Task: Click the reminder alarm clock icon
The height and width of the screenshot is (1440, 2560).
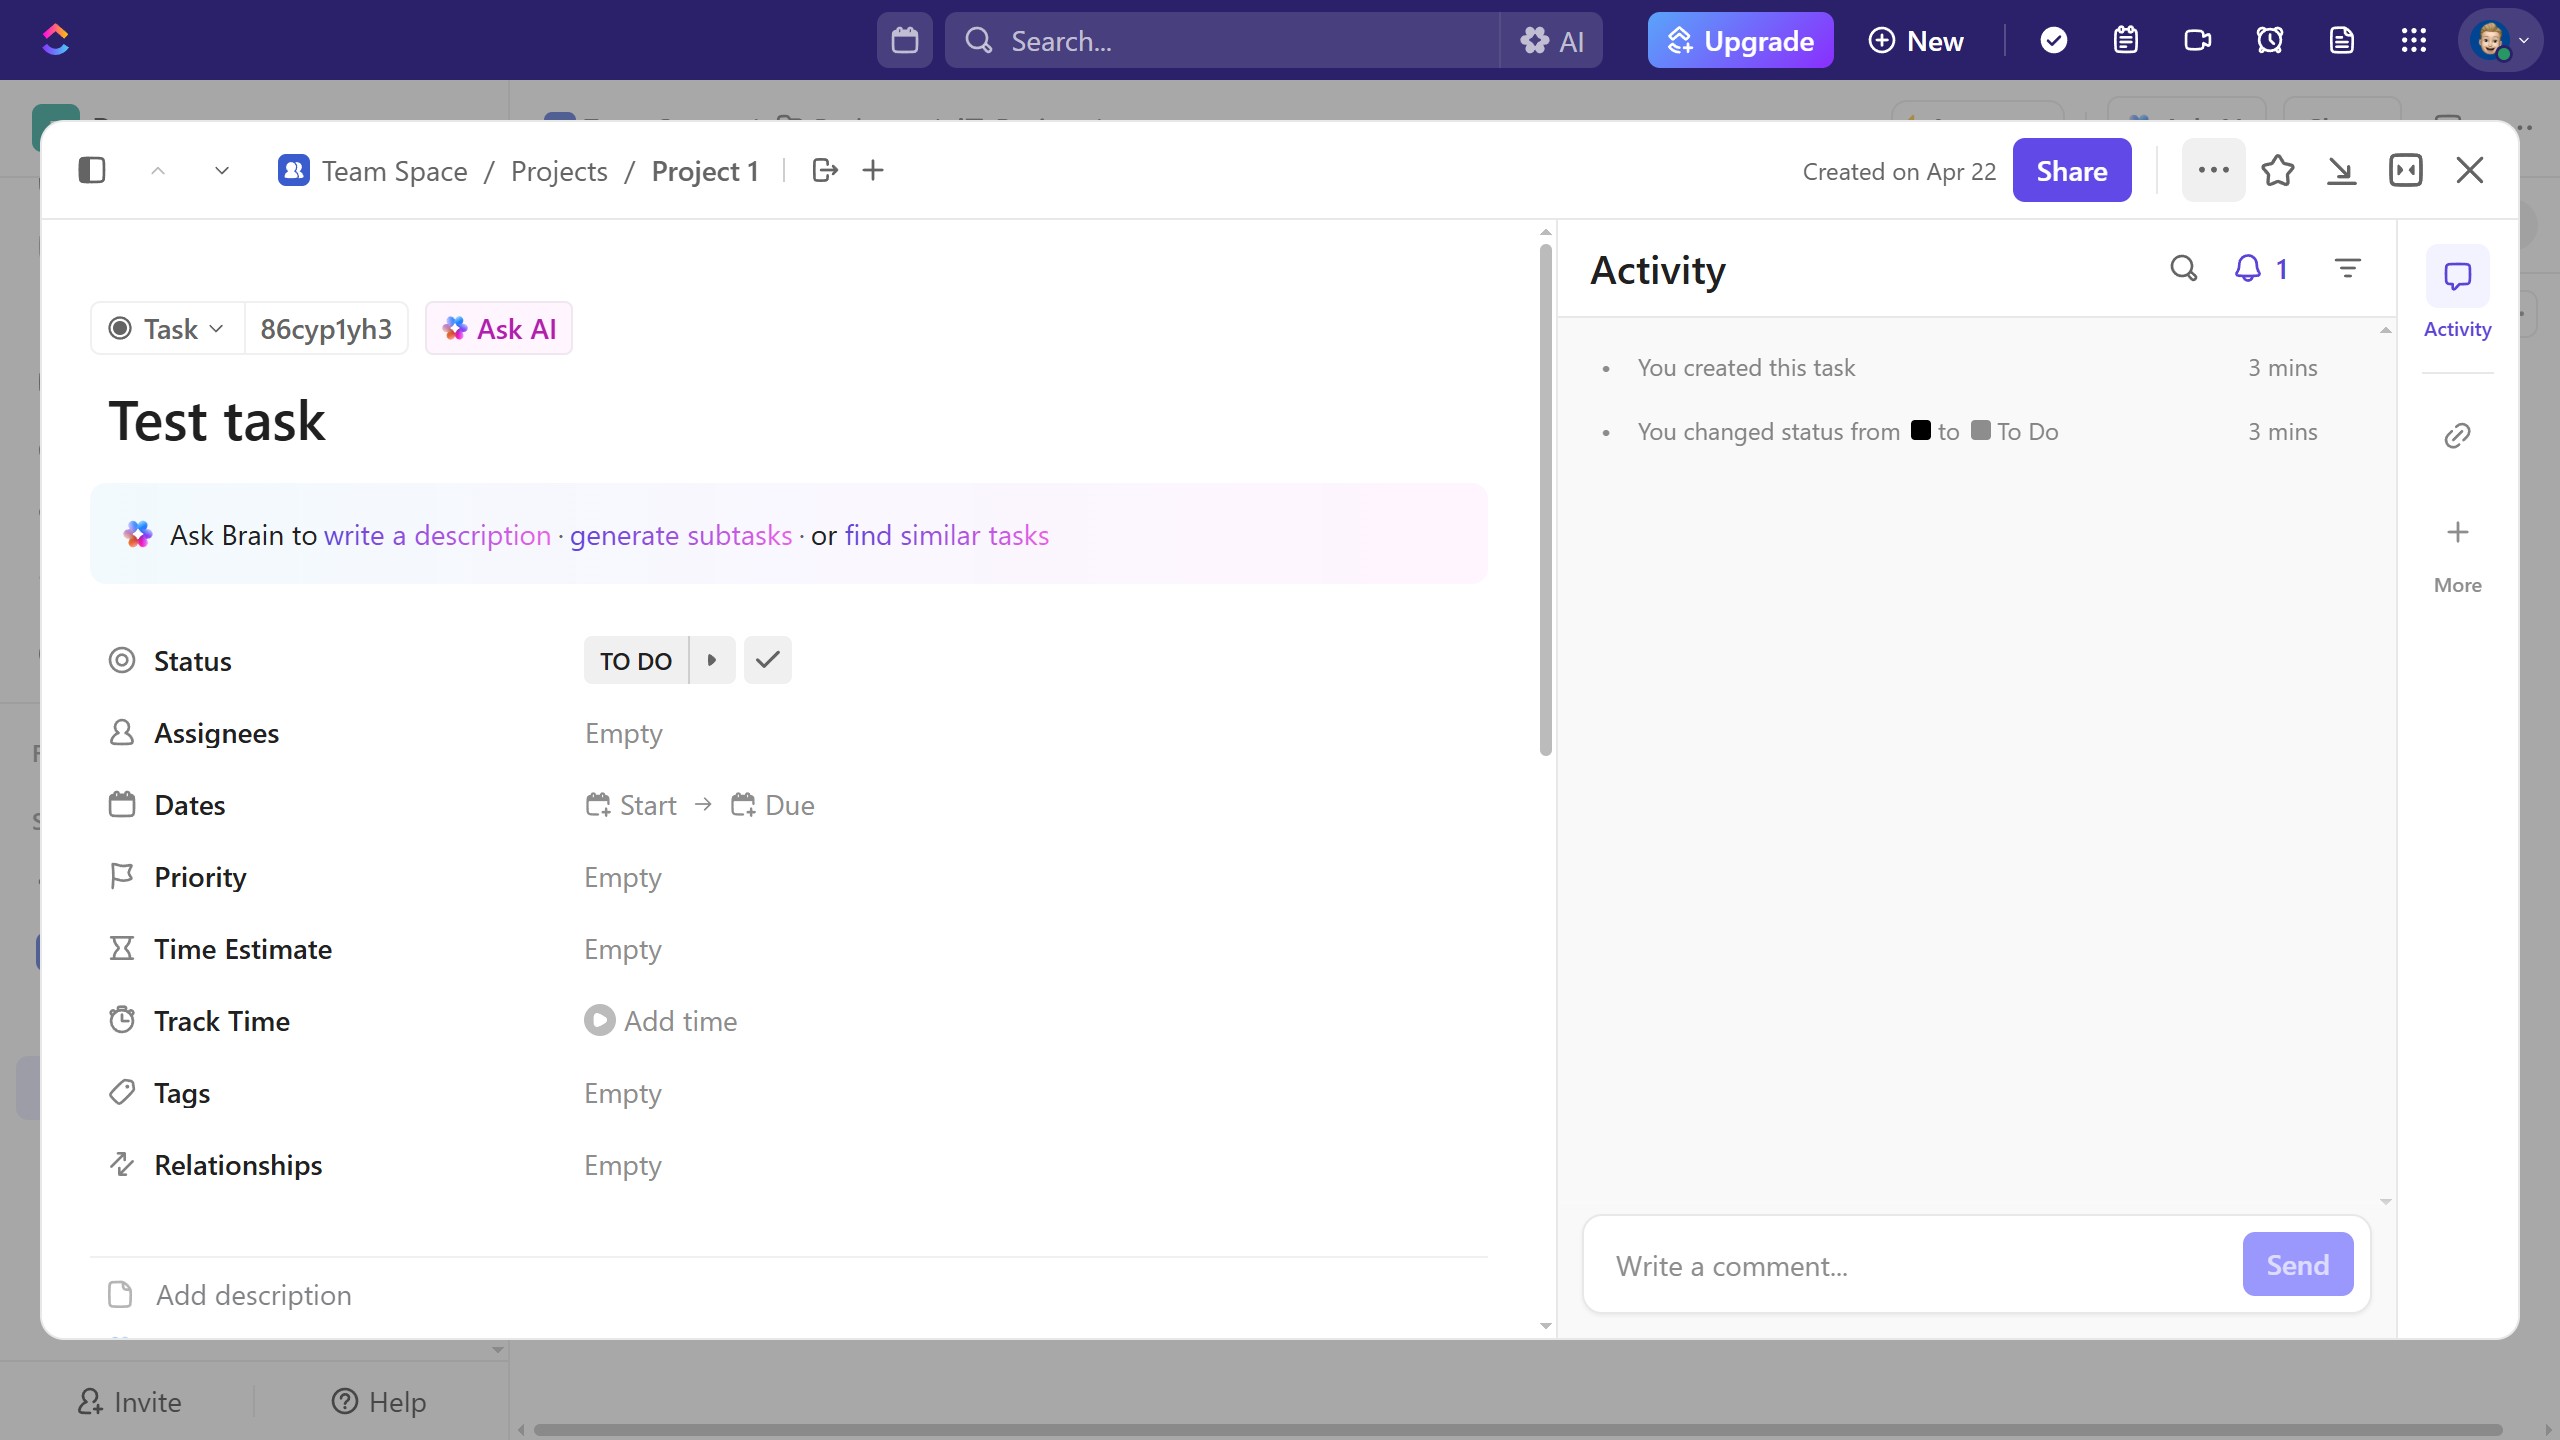Action: pos(2269,40)
